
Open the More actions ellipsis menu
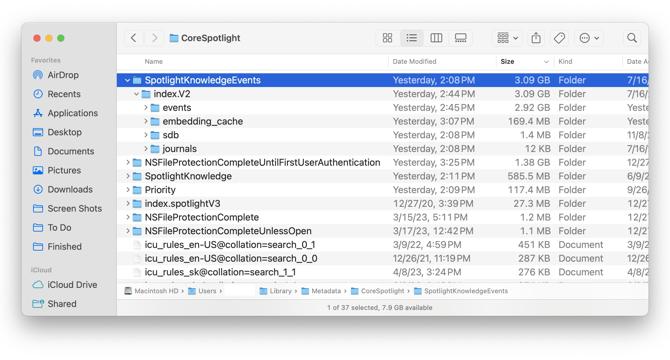point(589,38)
